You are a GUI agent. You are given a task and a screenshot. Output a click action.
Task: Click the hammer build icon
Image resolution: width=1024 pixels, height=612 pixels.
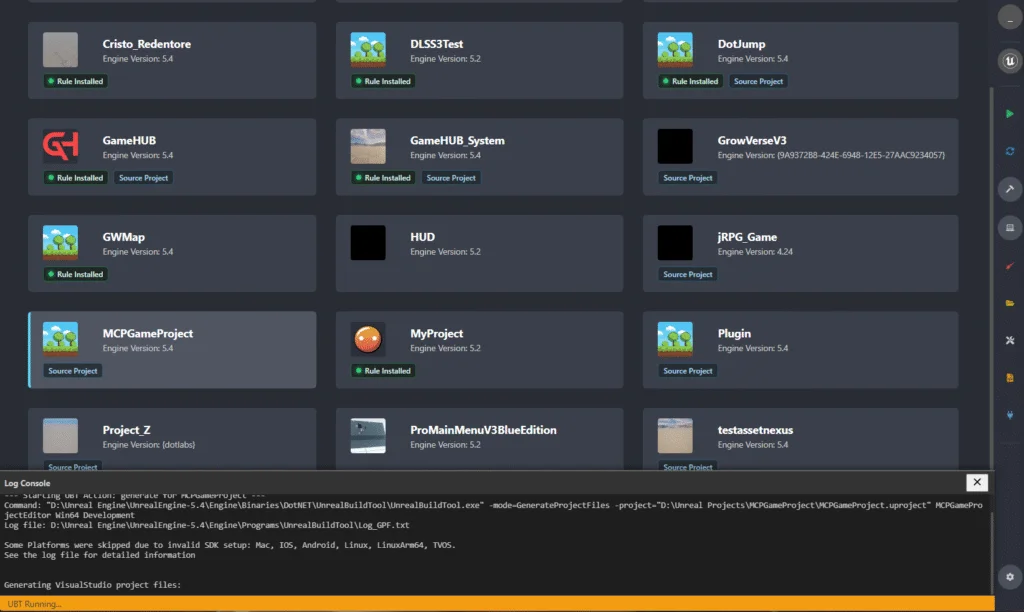[1009, 189]
